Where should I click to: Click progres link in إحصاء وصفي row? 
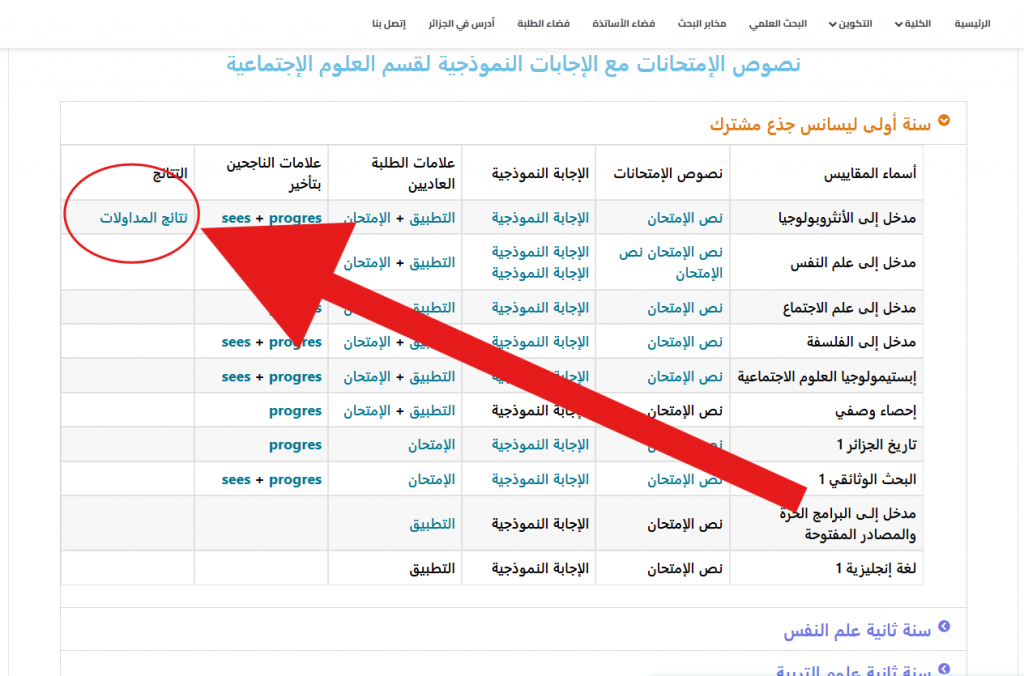295,411
